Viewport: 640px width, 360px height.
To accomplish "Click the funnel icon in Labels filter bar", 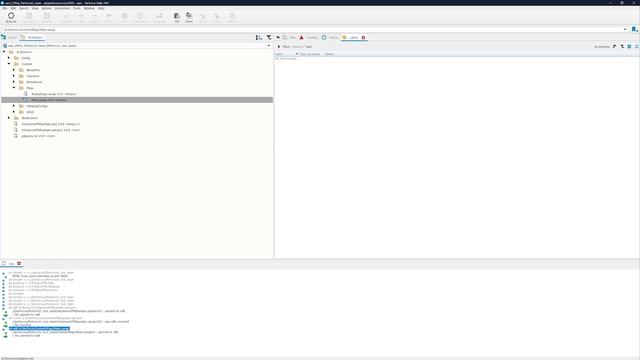I will coord(614,47).
